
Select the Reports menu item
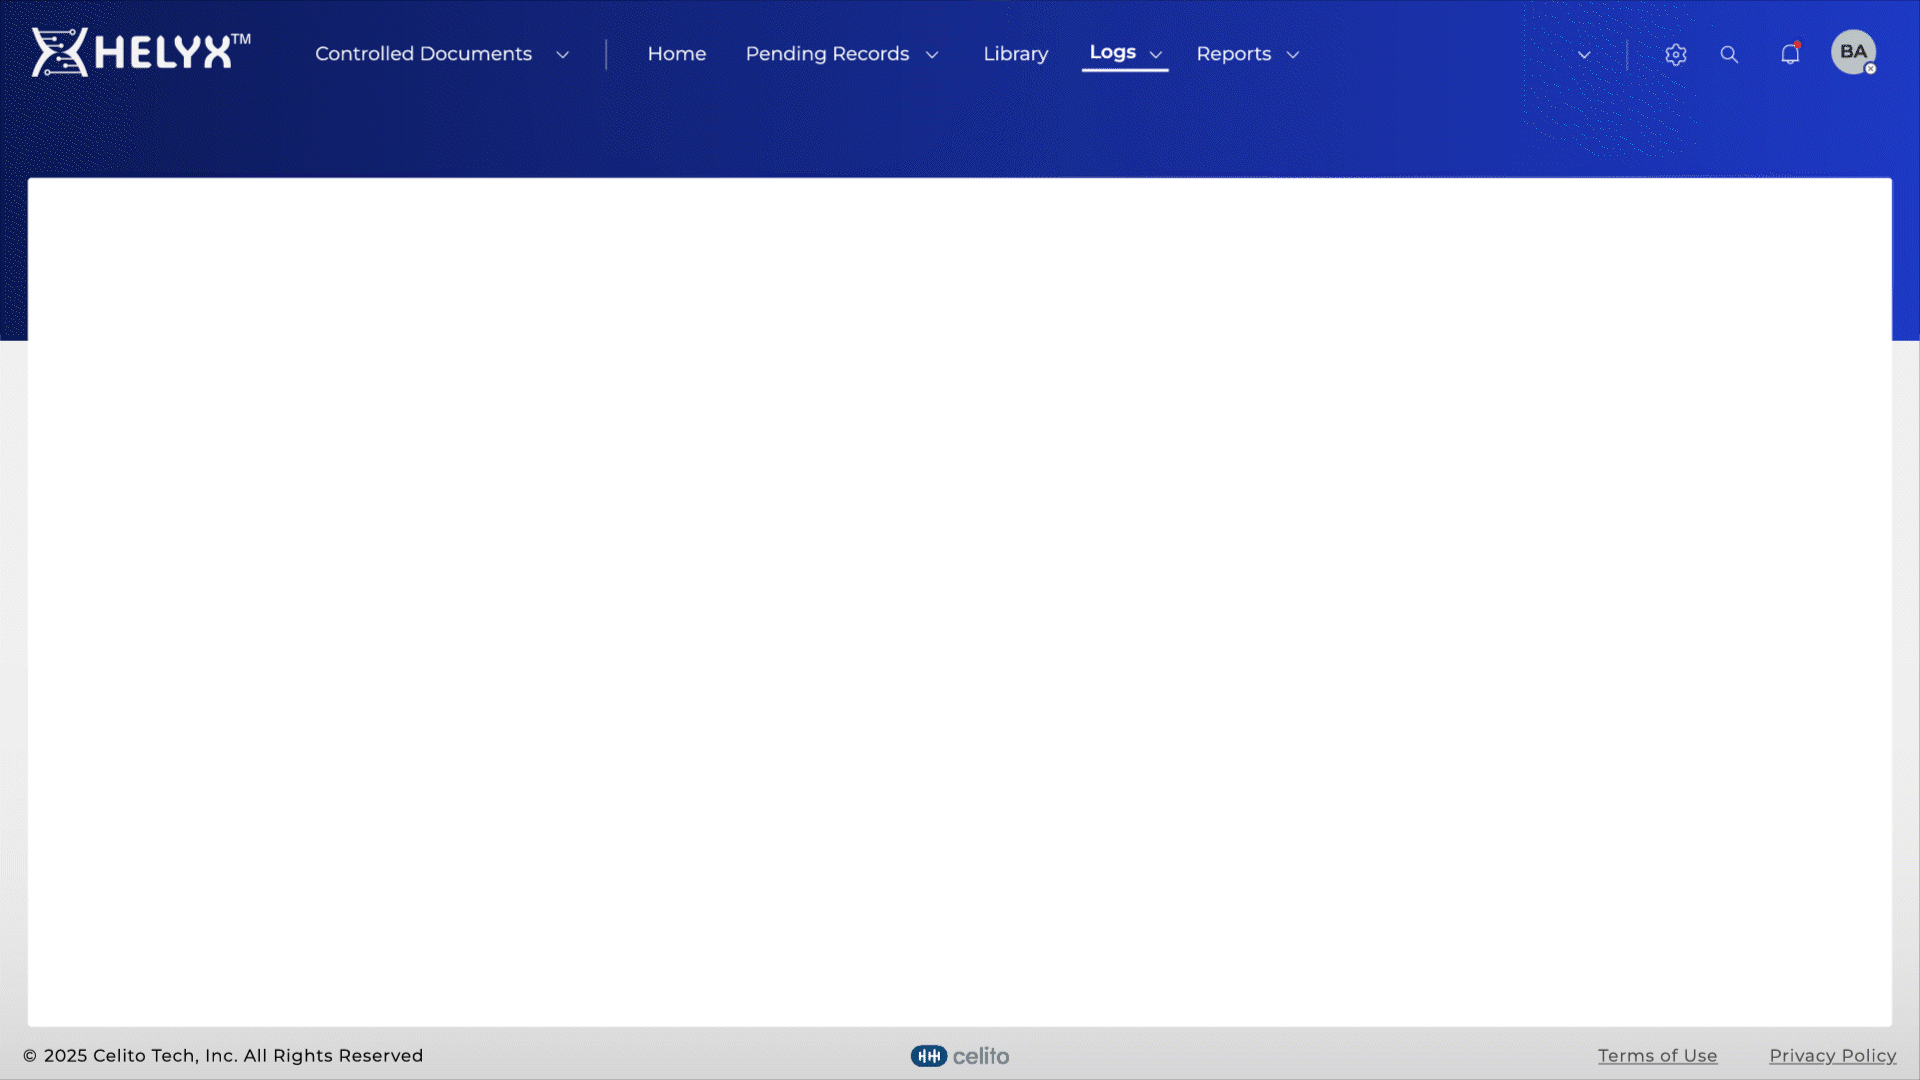(1233, 54)
